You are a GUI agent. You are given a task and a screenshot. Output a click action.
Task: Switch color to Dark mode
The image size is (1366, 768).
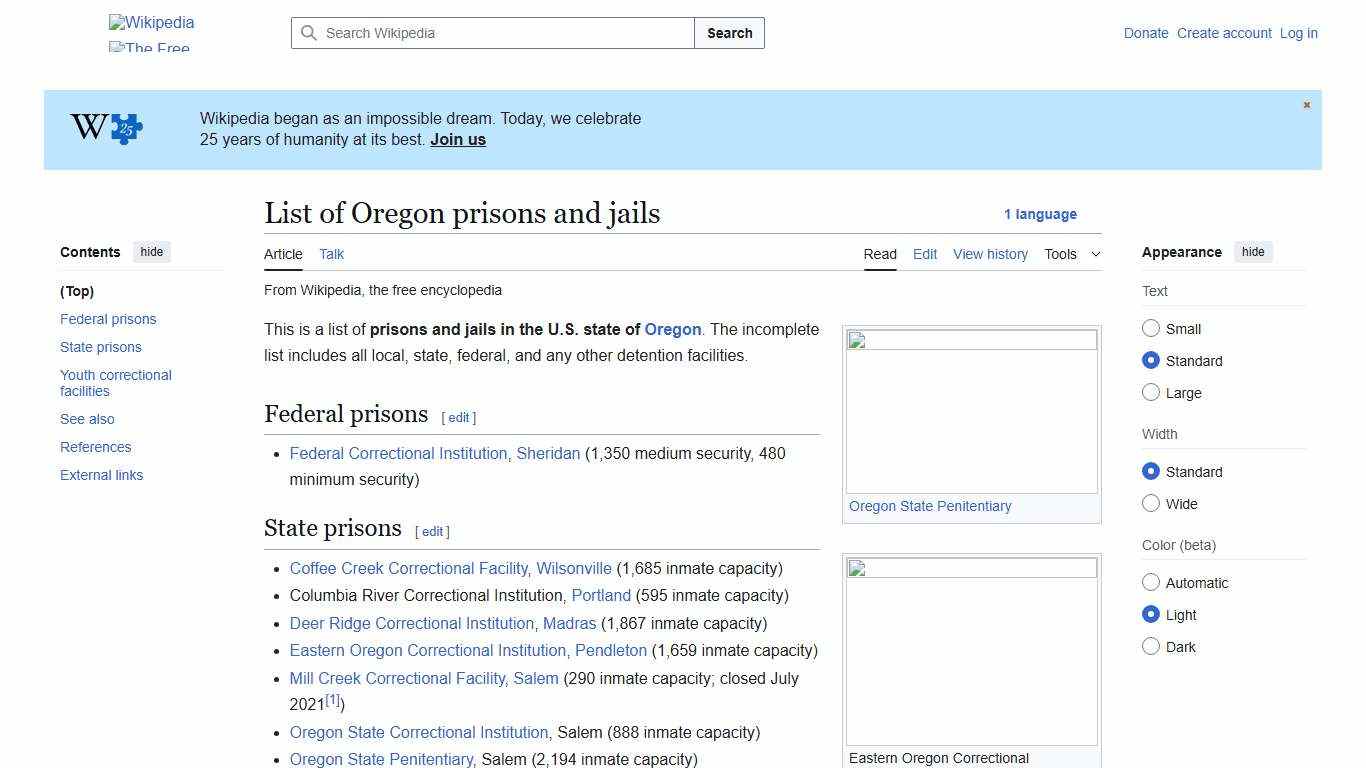[x=1151, y=646]
